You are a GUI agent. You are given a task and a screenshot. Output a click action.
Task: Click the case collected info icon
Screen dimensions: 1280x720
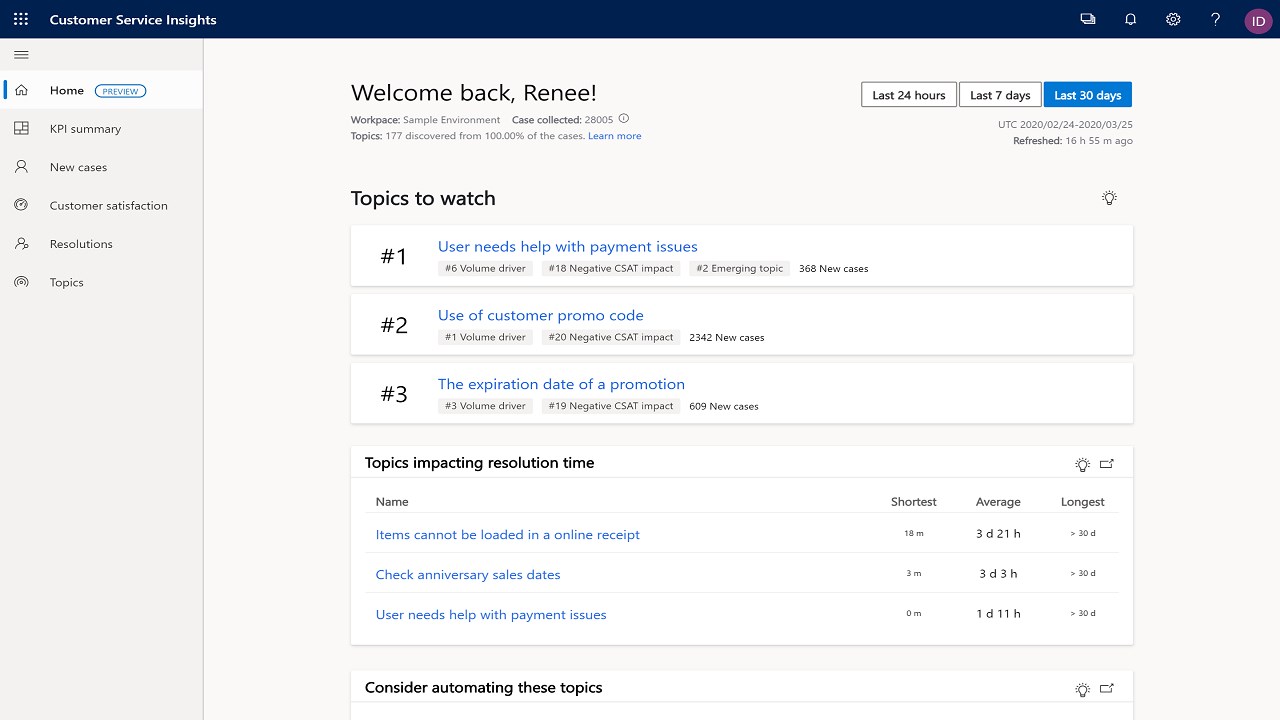click(x=624, y=119)
